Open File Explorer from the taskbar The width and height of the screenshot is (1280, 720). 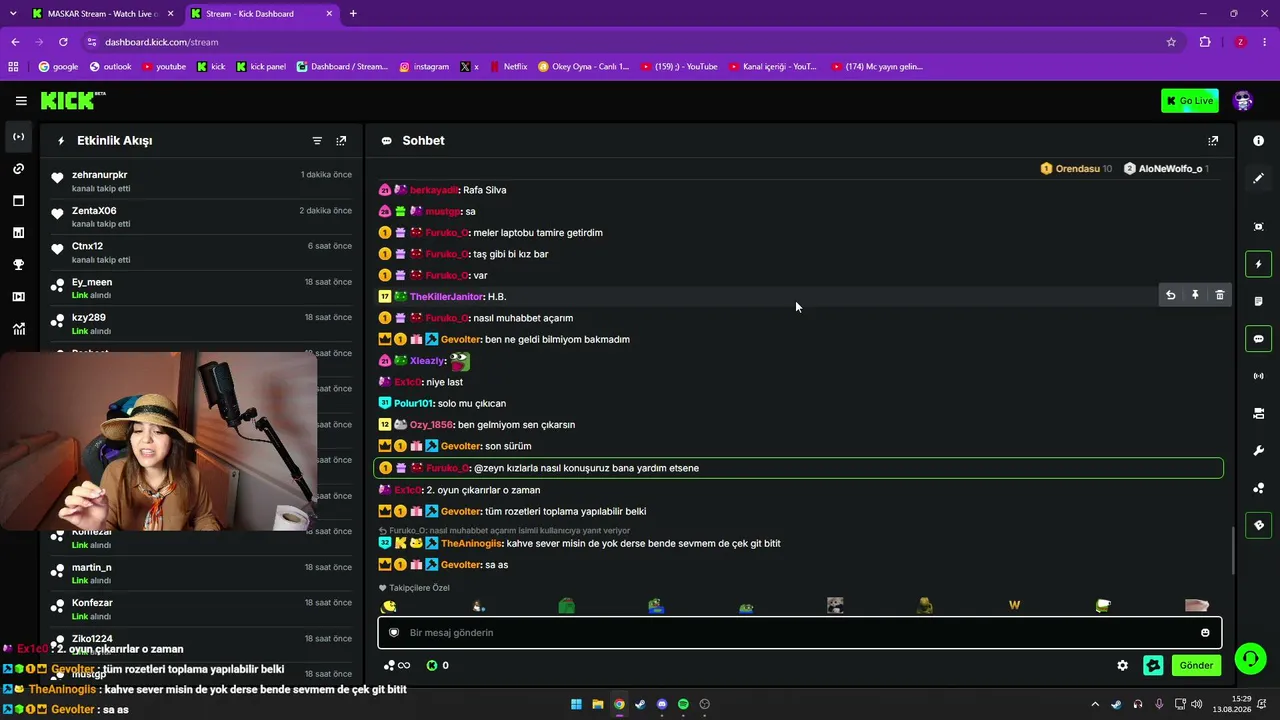[597, 704]
